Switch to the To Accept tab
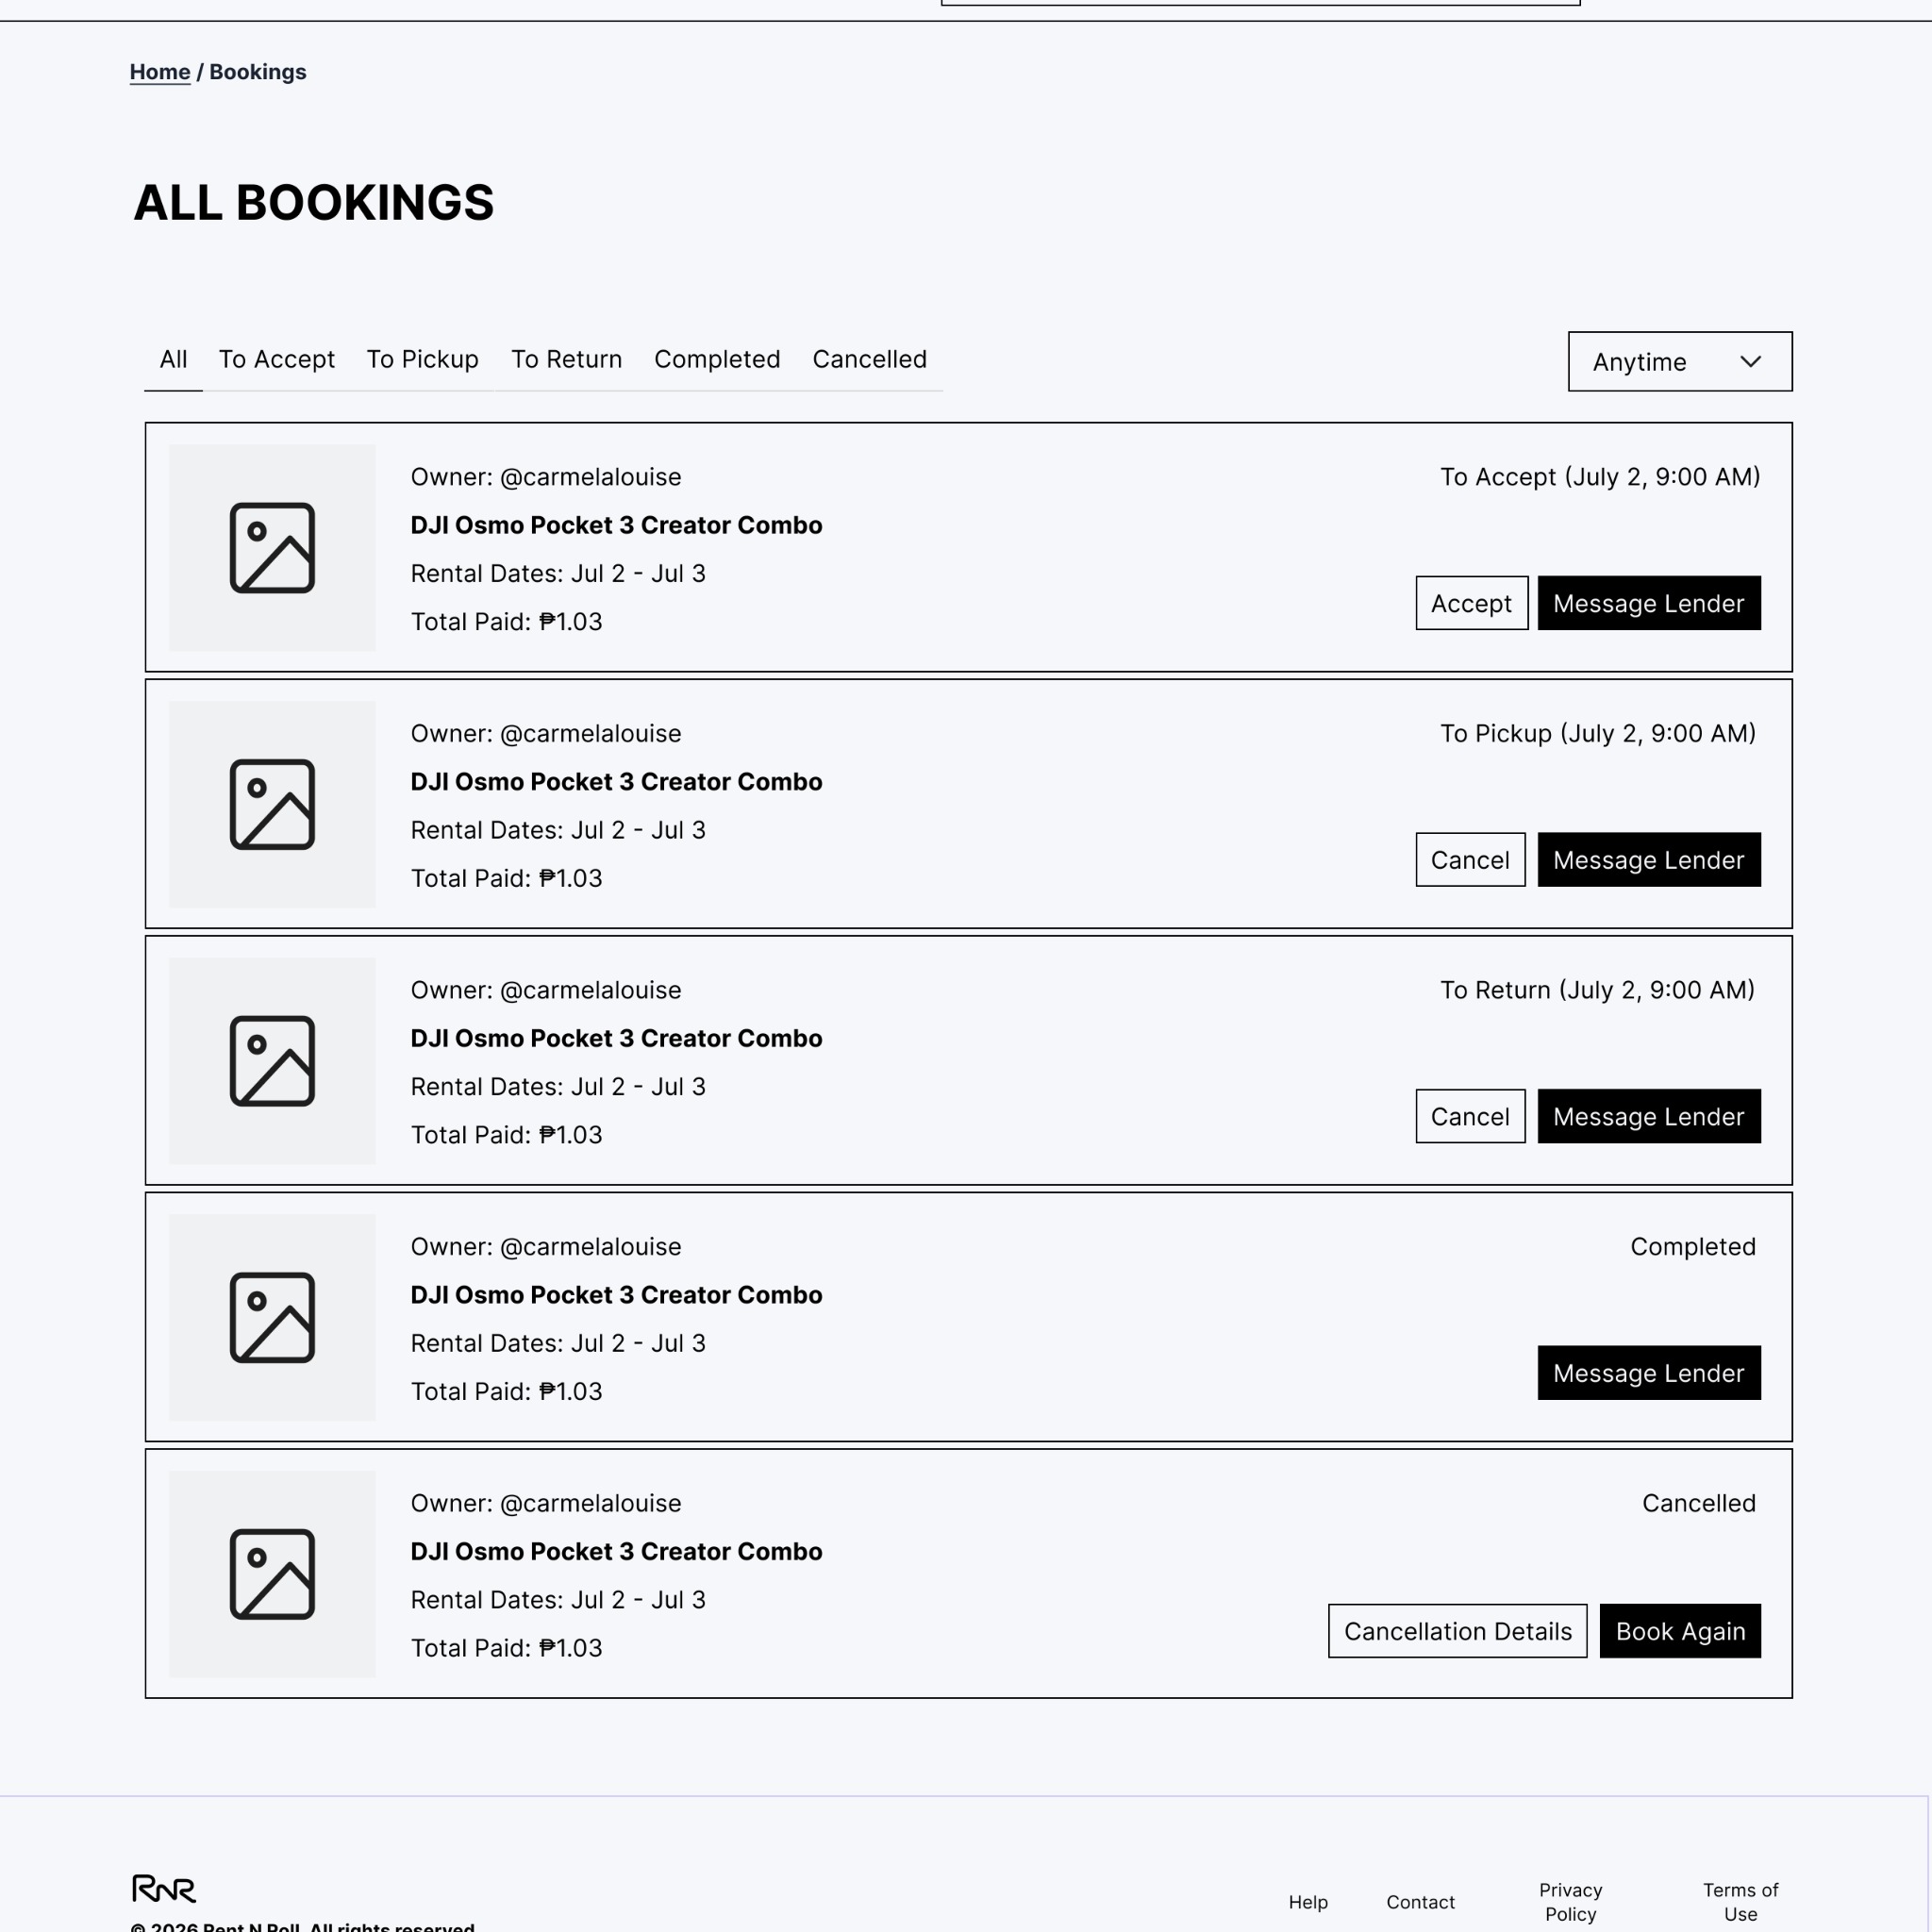 277,359
